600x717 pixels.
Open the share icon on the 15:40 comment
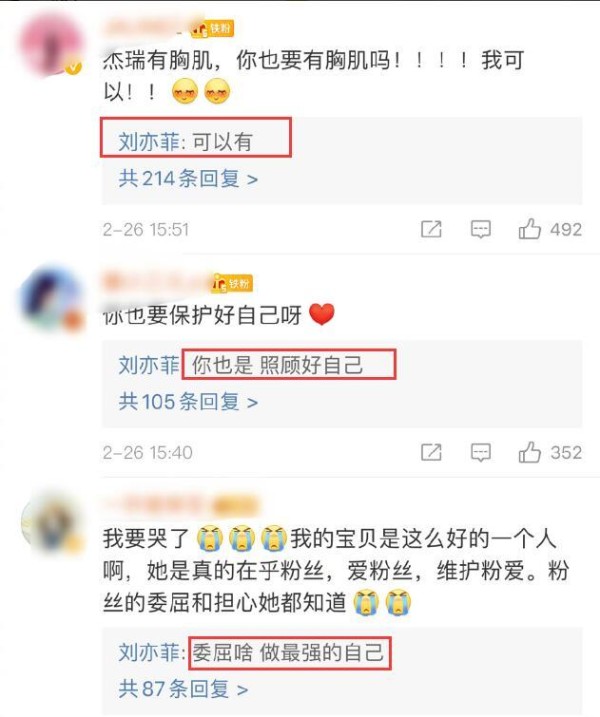(431, 452)
